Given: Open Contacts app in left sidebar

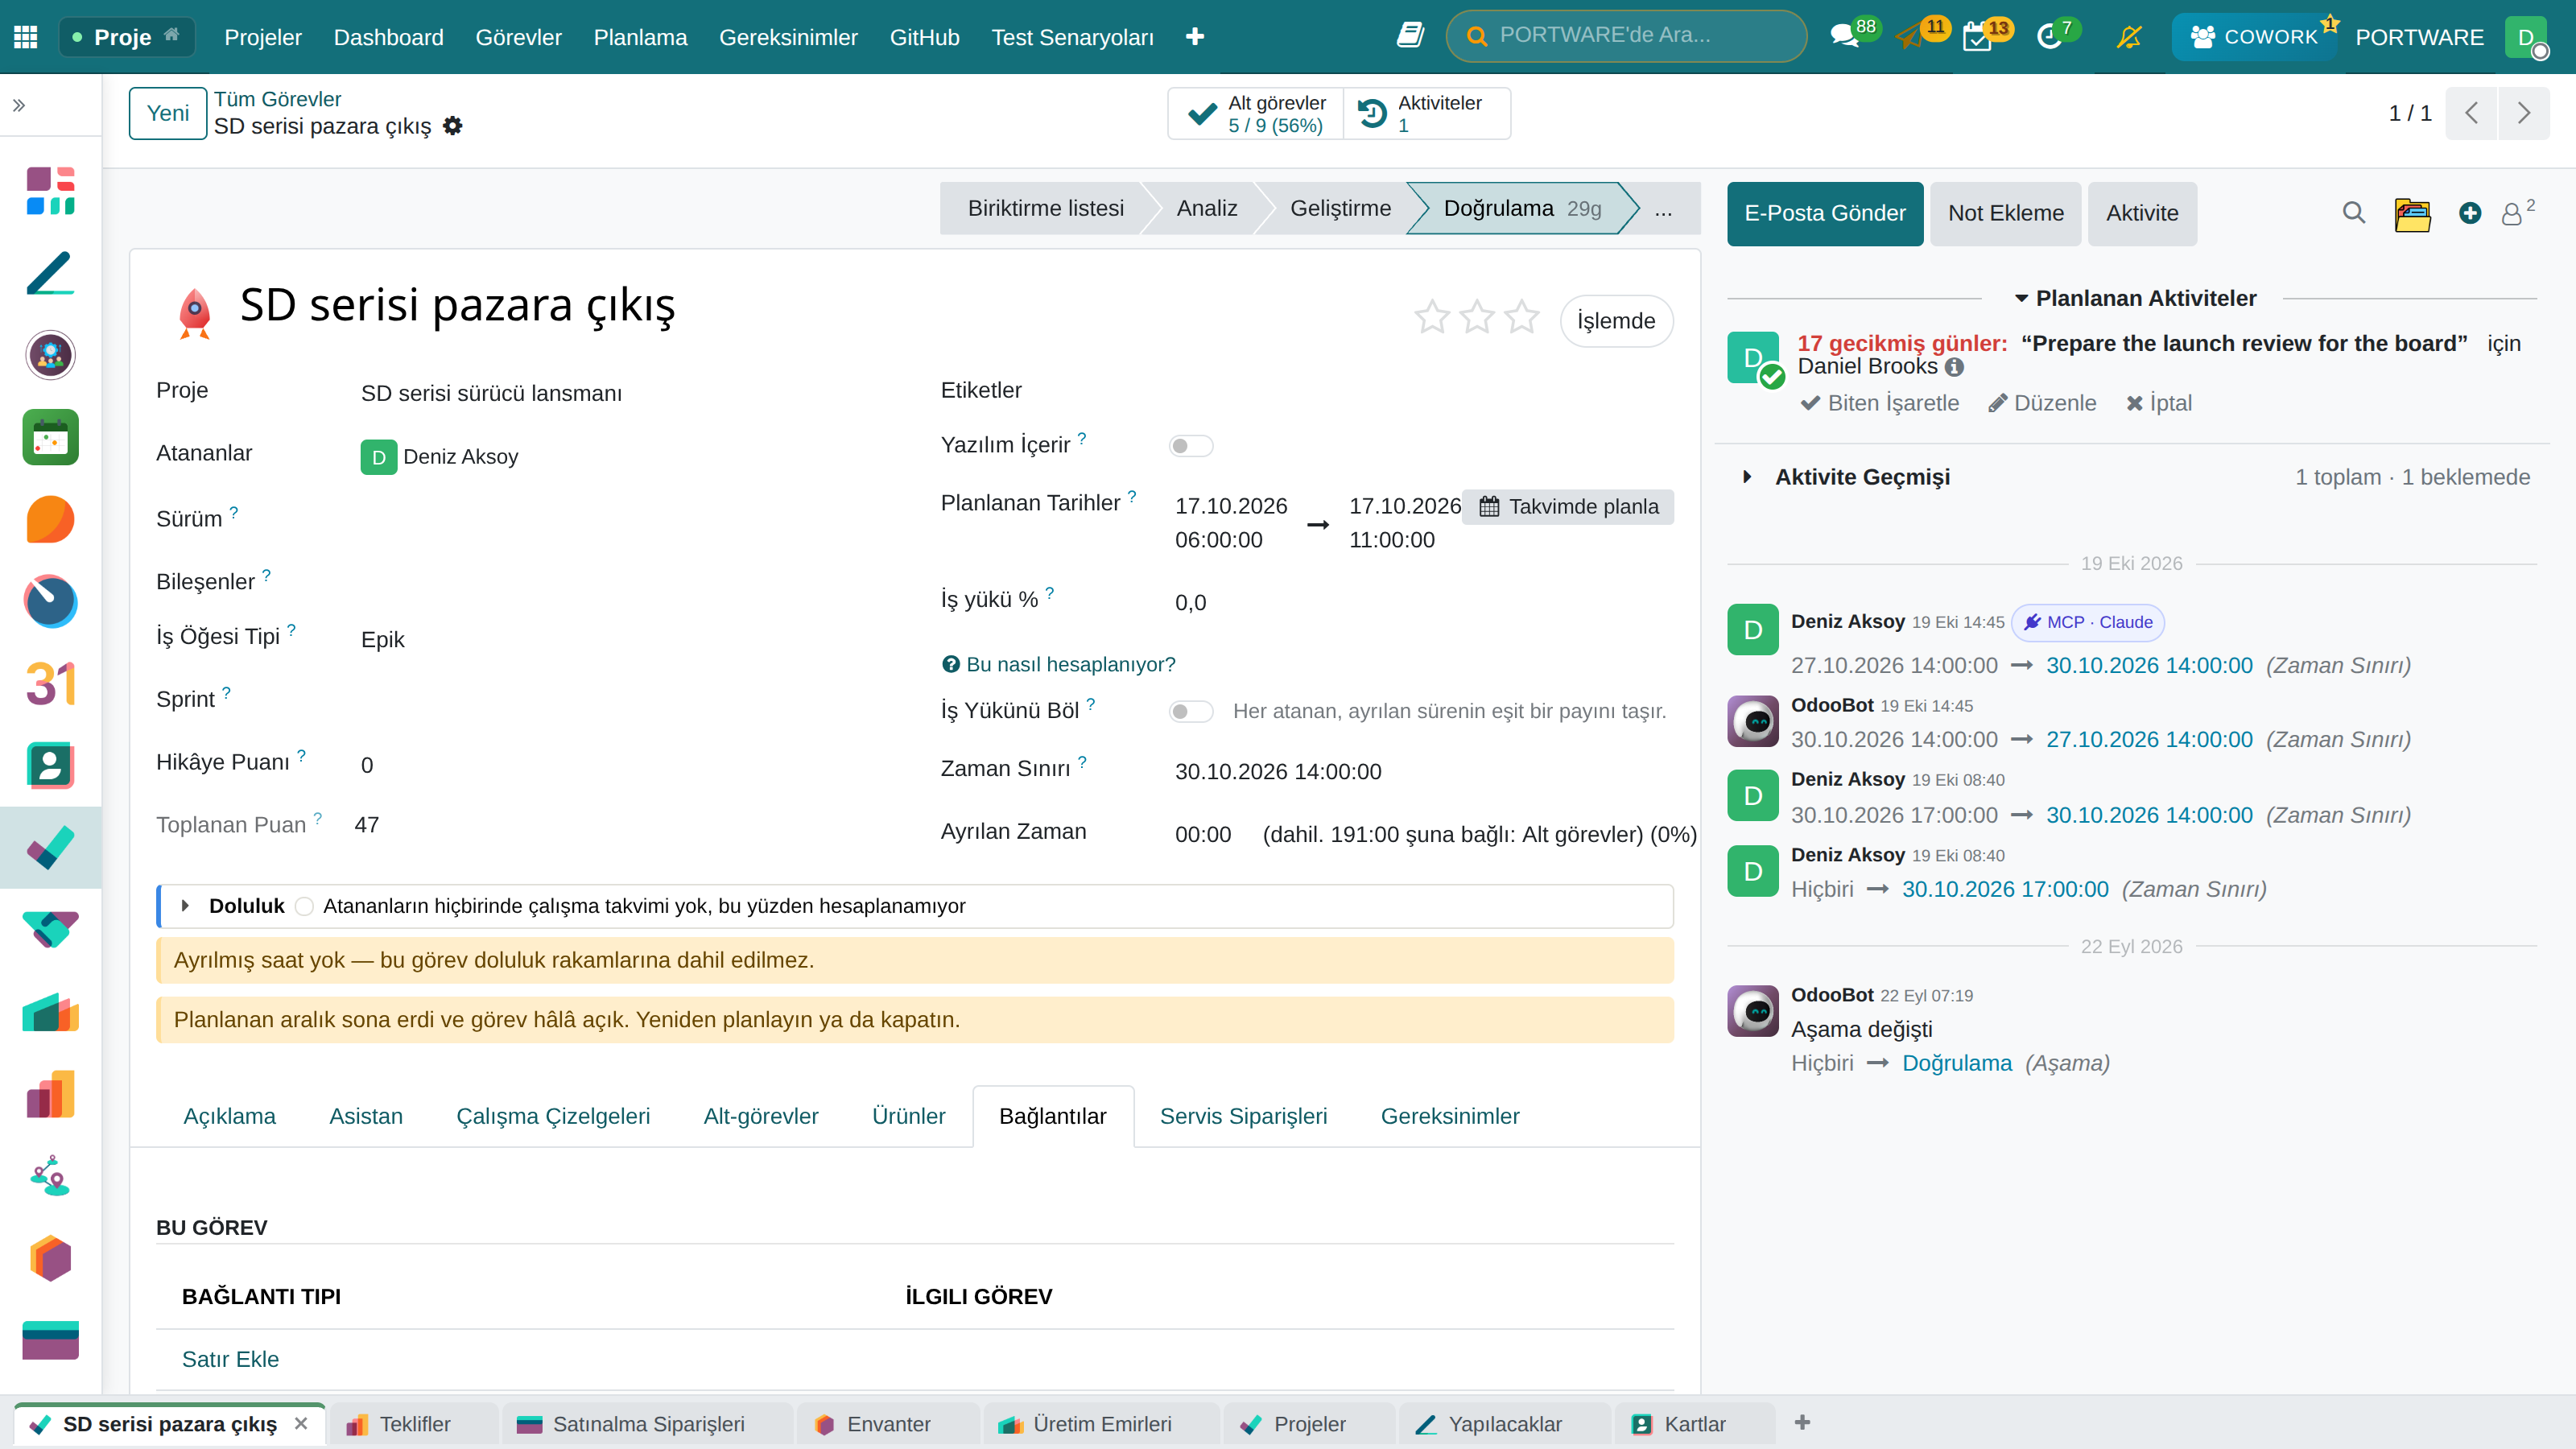Looking at the screenshot, I should 50,766.
